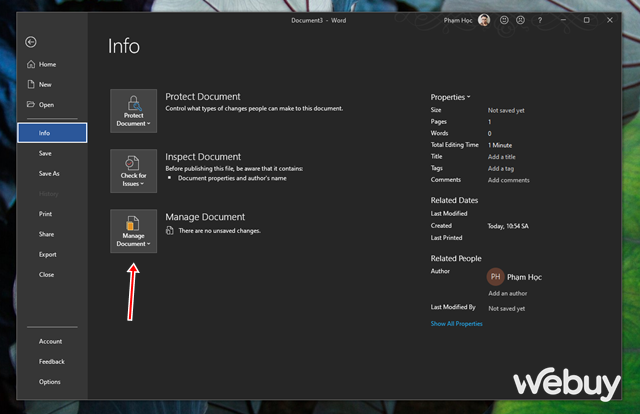The height and width of the screenshot is (414, 640).
Task: Open the Manage Document dropdown
Action: coord(133,231)
